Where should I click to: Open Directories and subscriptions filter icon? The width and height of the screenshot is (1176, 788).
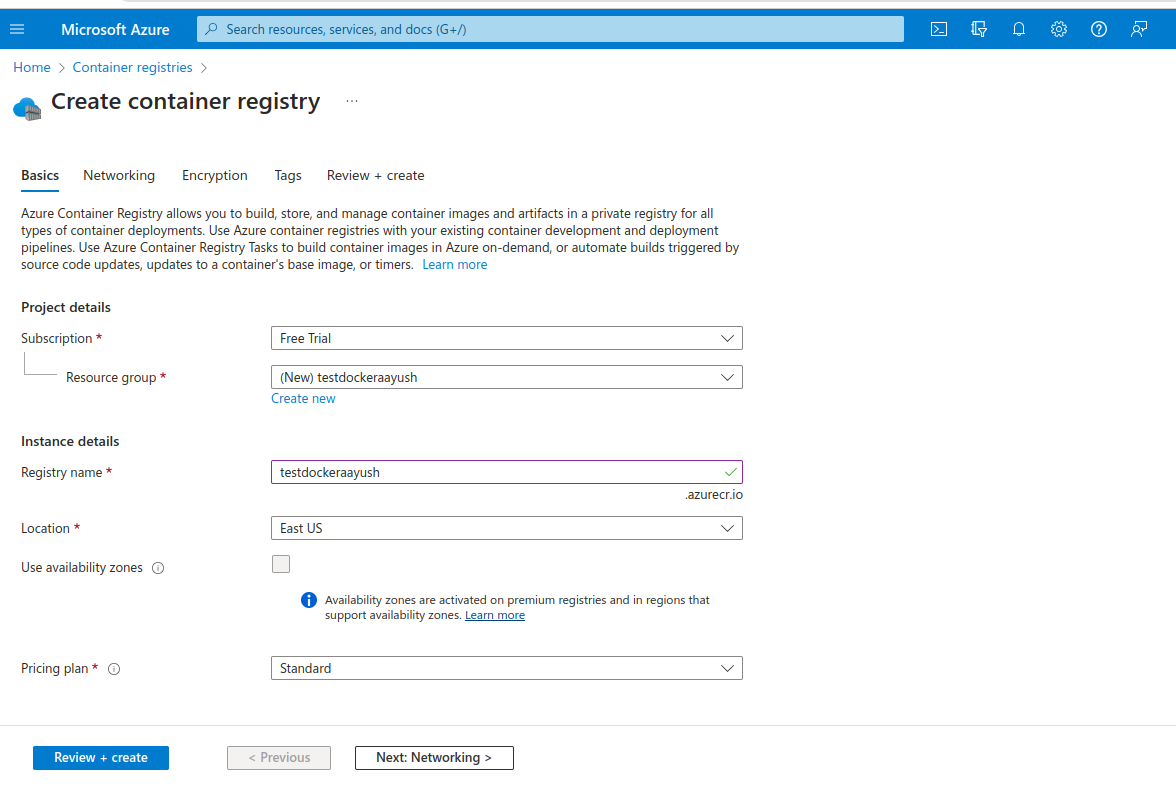[979, 29]
